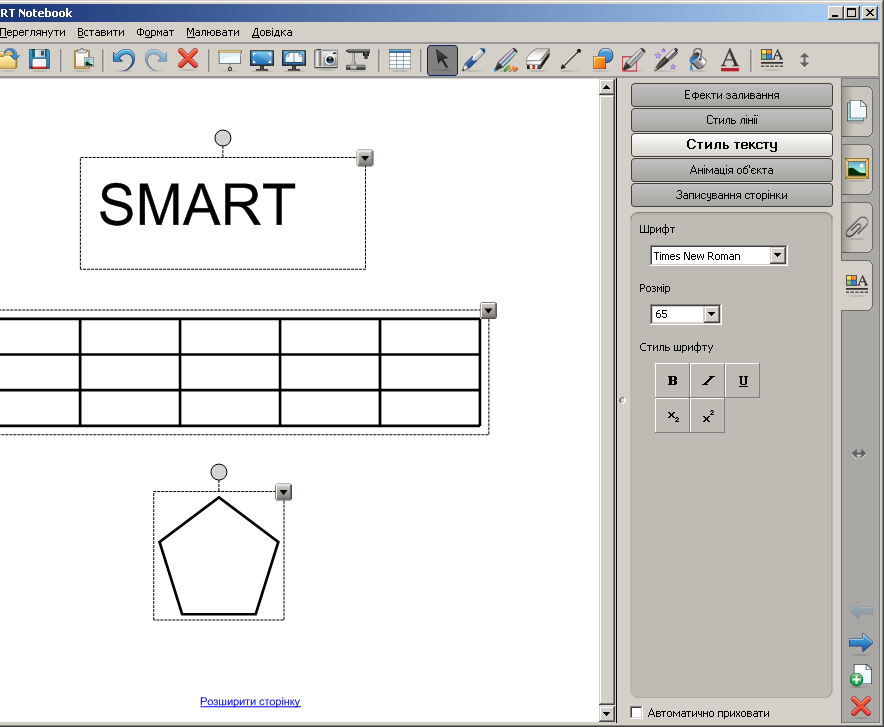
Task: Save the notebook with floppy disk icon
Action: click(39, 59)
